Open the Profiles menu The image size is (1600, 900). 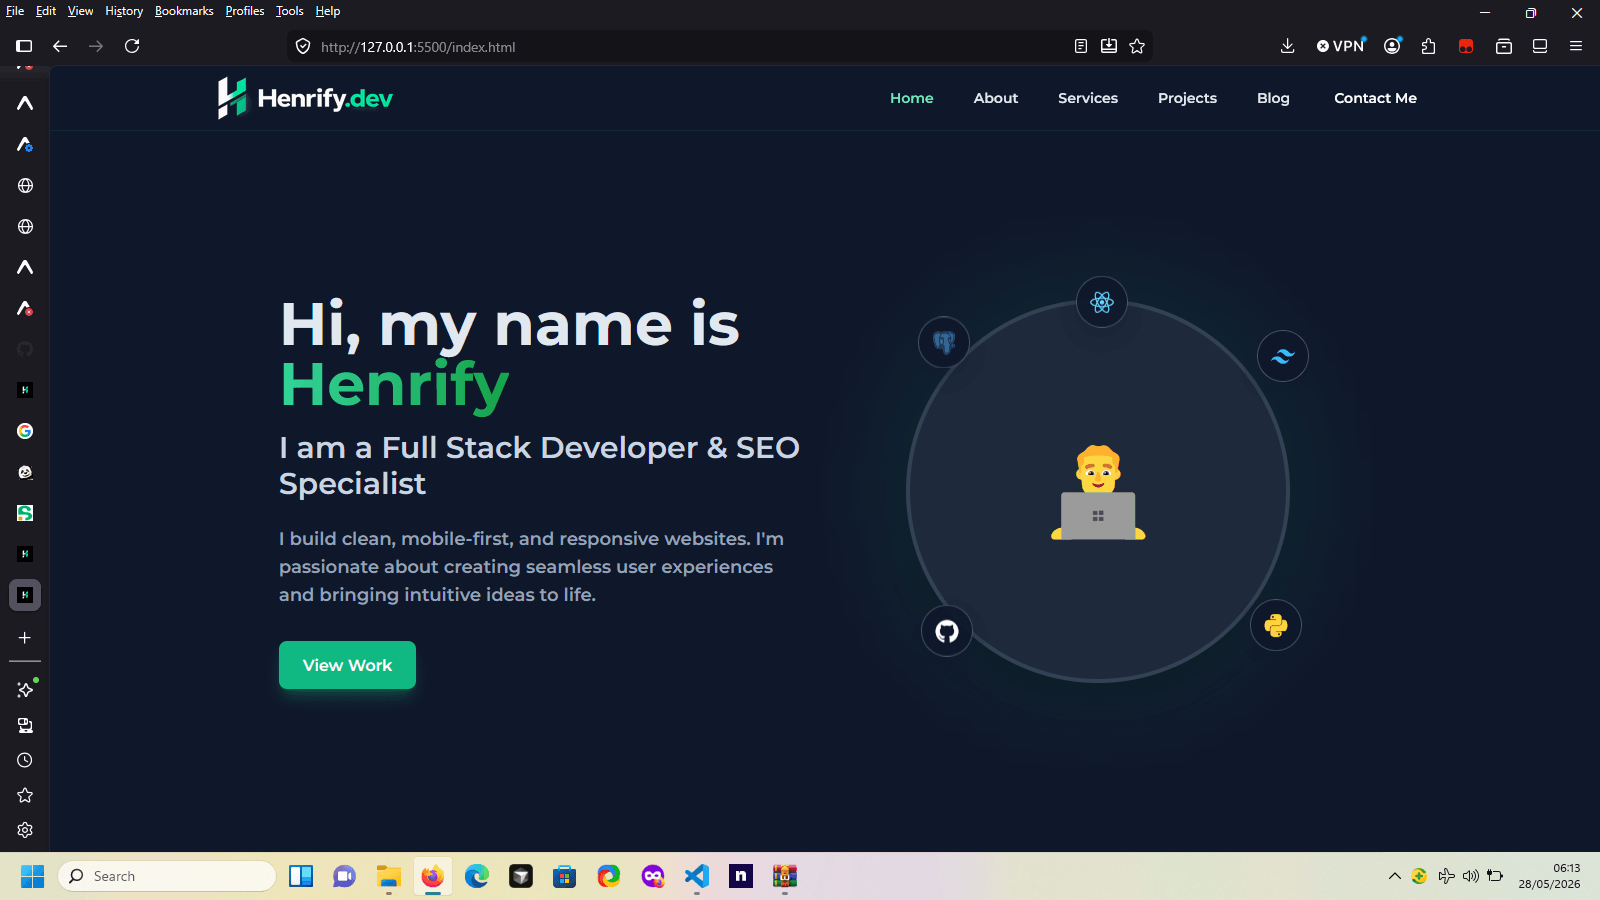(x=245, y=11)
